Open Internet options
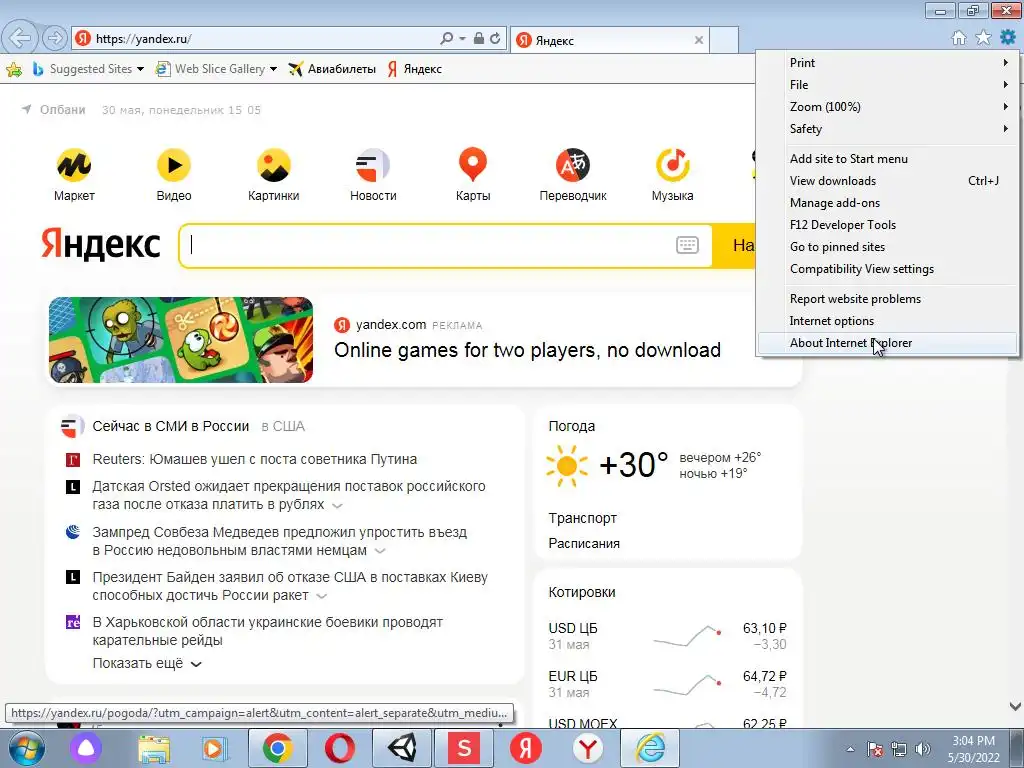Screen dimensions: 1024x768 pos(888,321)
